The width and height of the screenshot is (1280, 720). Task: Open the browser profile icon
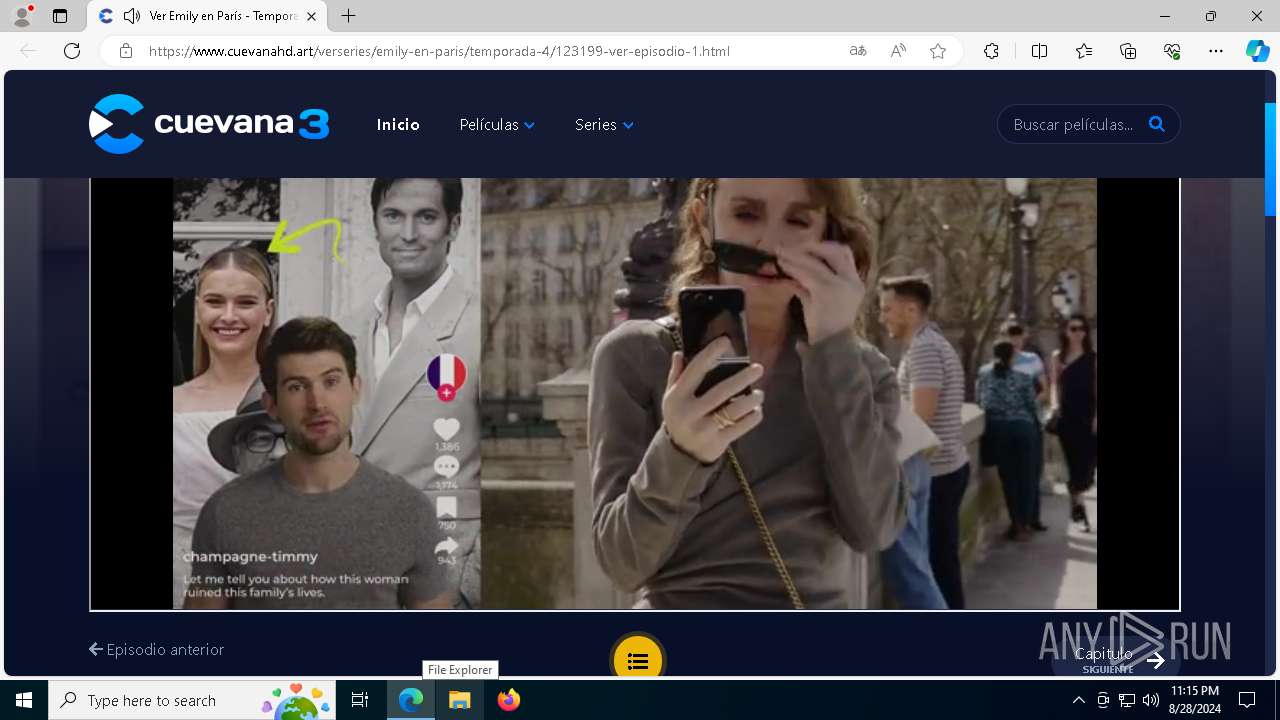point(22,16)
